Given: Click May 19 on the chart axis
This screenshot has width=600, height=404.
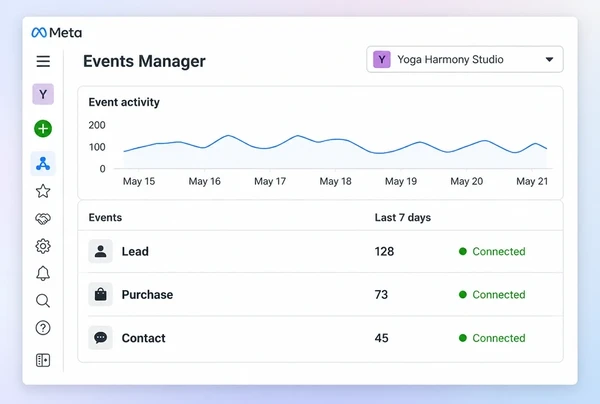Looking at the screenshot, I should pos(401,181).
